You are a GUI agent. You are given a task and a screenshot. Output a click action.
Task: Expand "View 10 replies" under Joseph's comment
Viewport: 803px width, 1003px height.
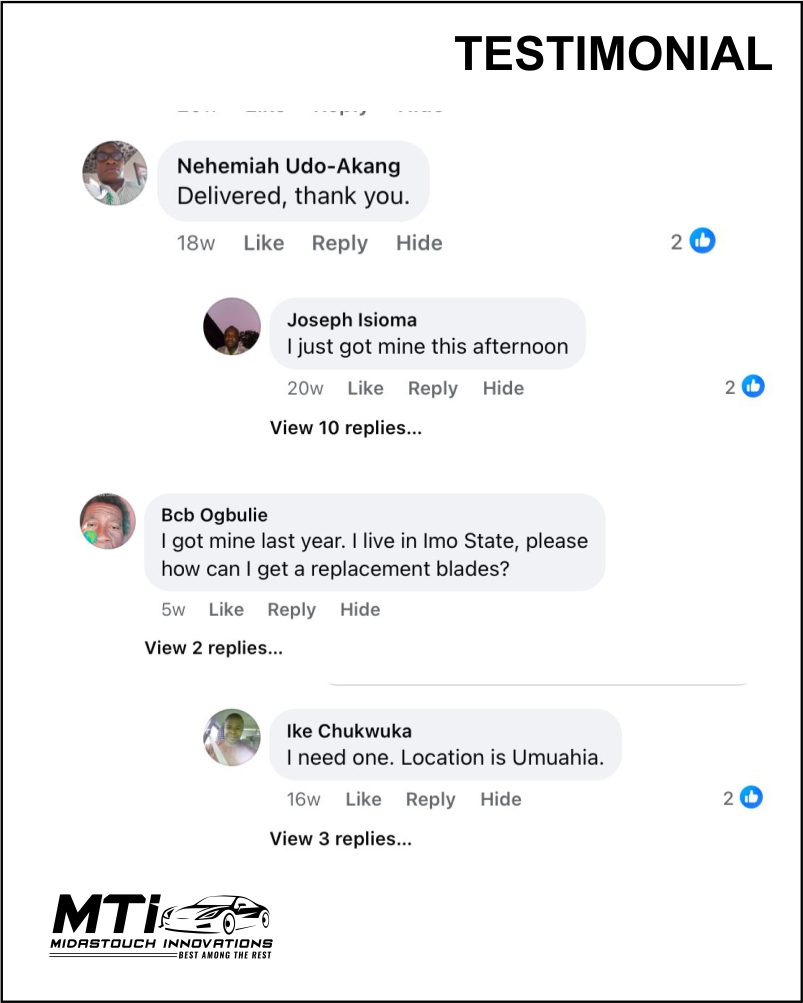tap(345, 428)
